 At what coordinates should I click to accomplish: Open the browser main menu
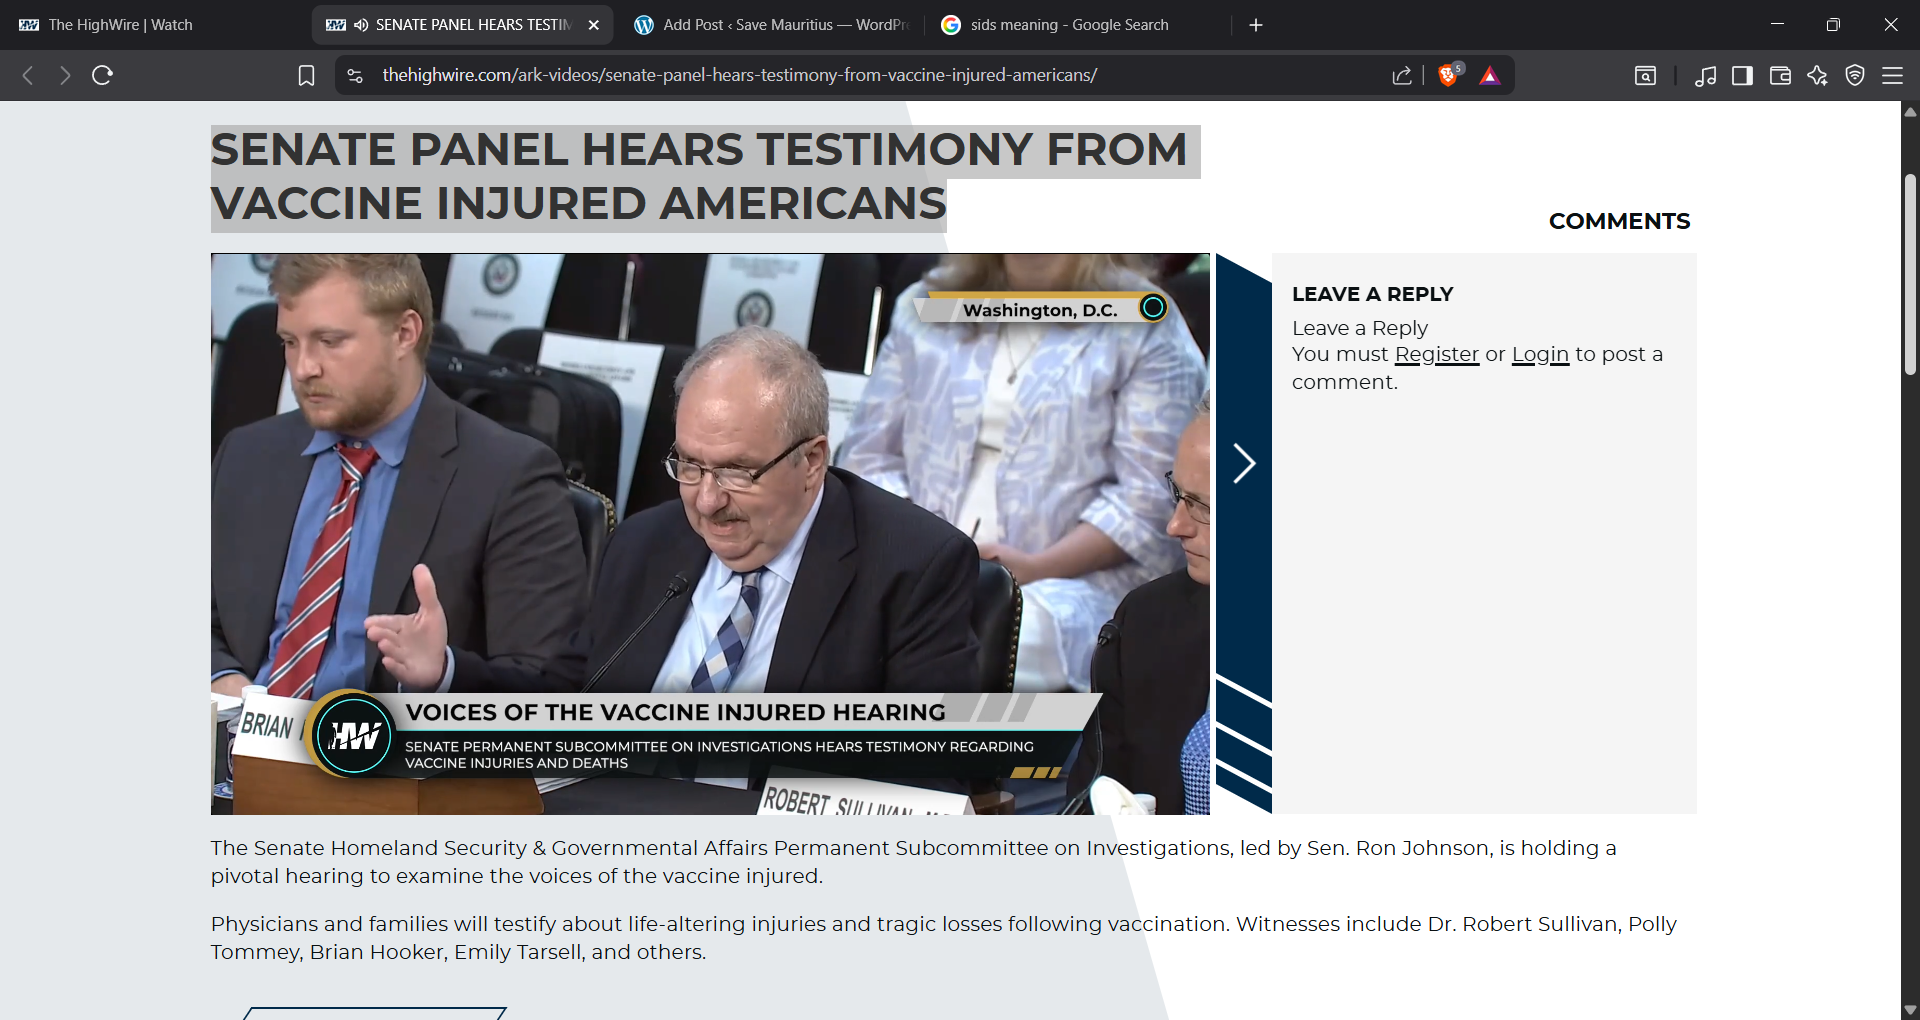tap(1892, 76)
